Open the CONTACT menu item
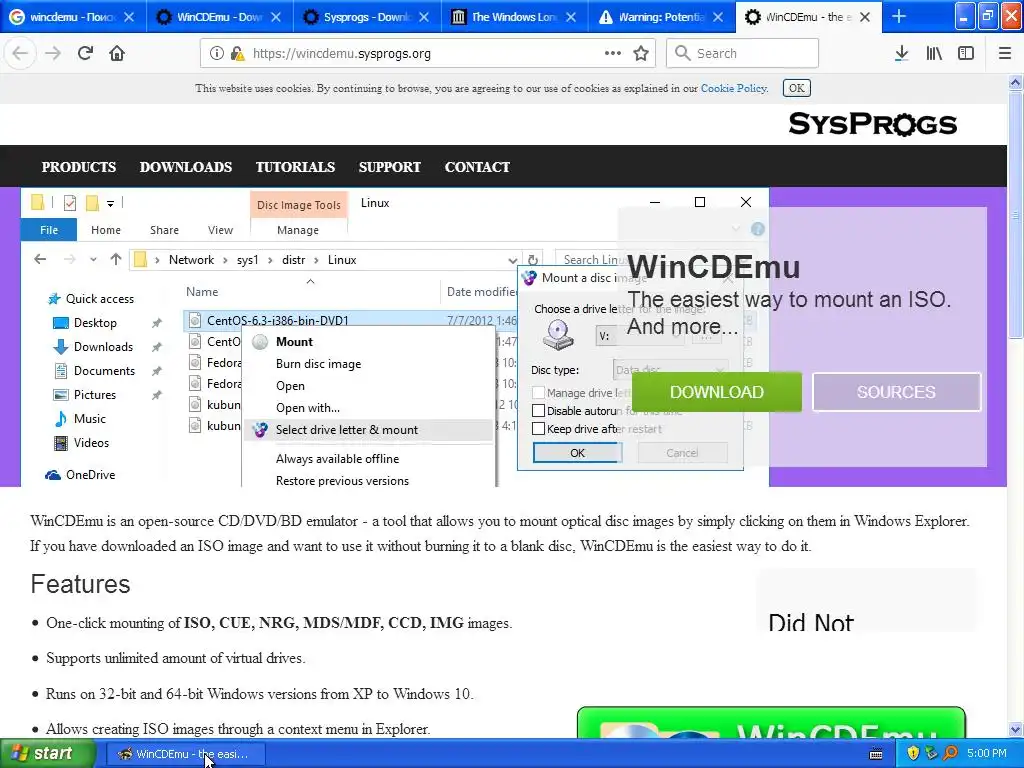Screen dimensions: 1024x768 [477, 167]
